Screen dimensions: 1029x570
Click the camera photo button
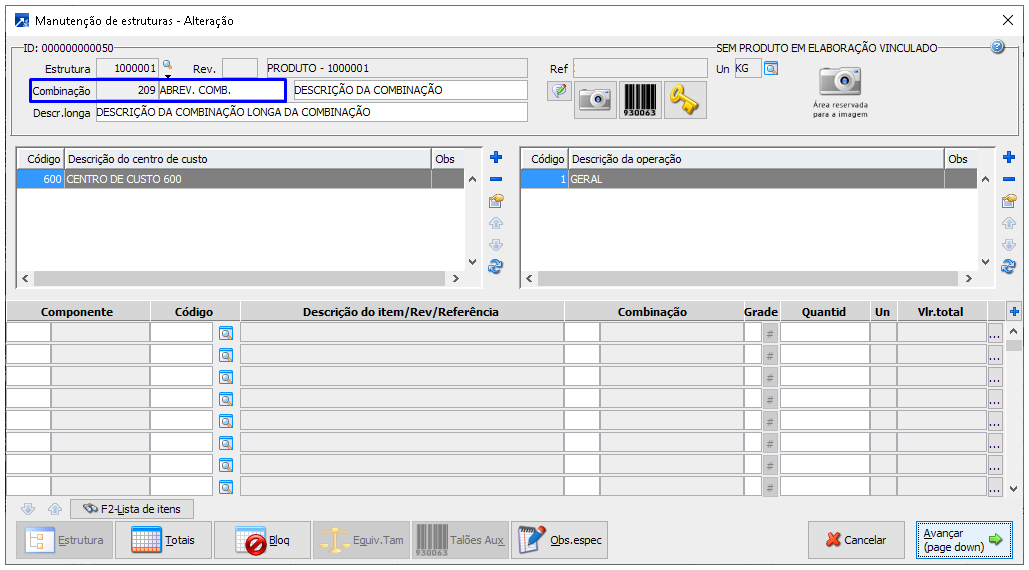tap(595, 100)
